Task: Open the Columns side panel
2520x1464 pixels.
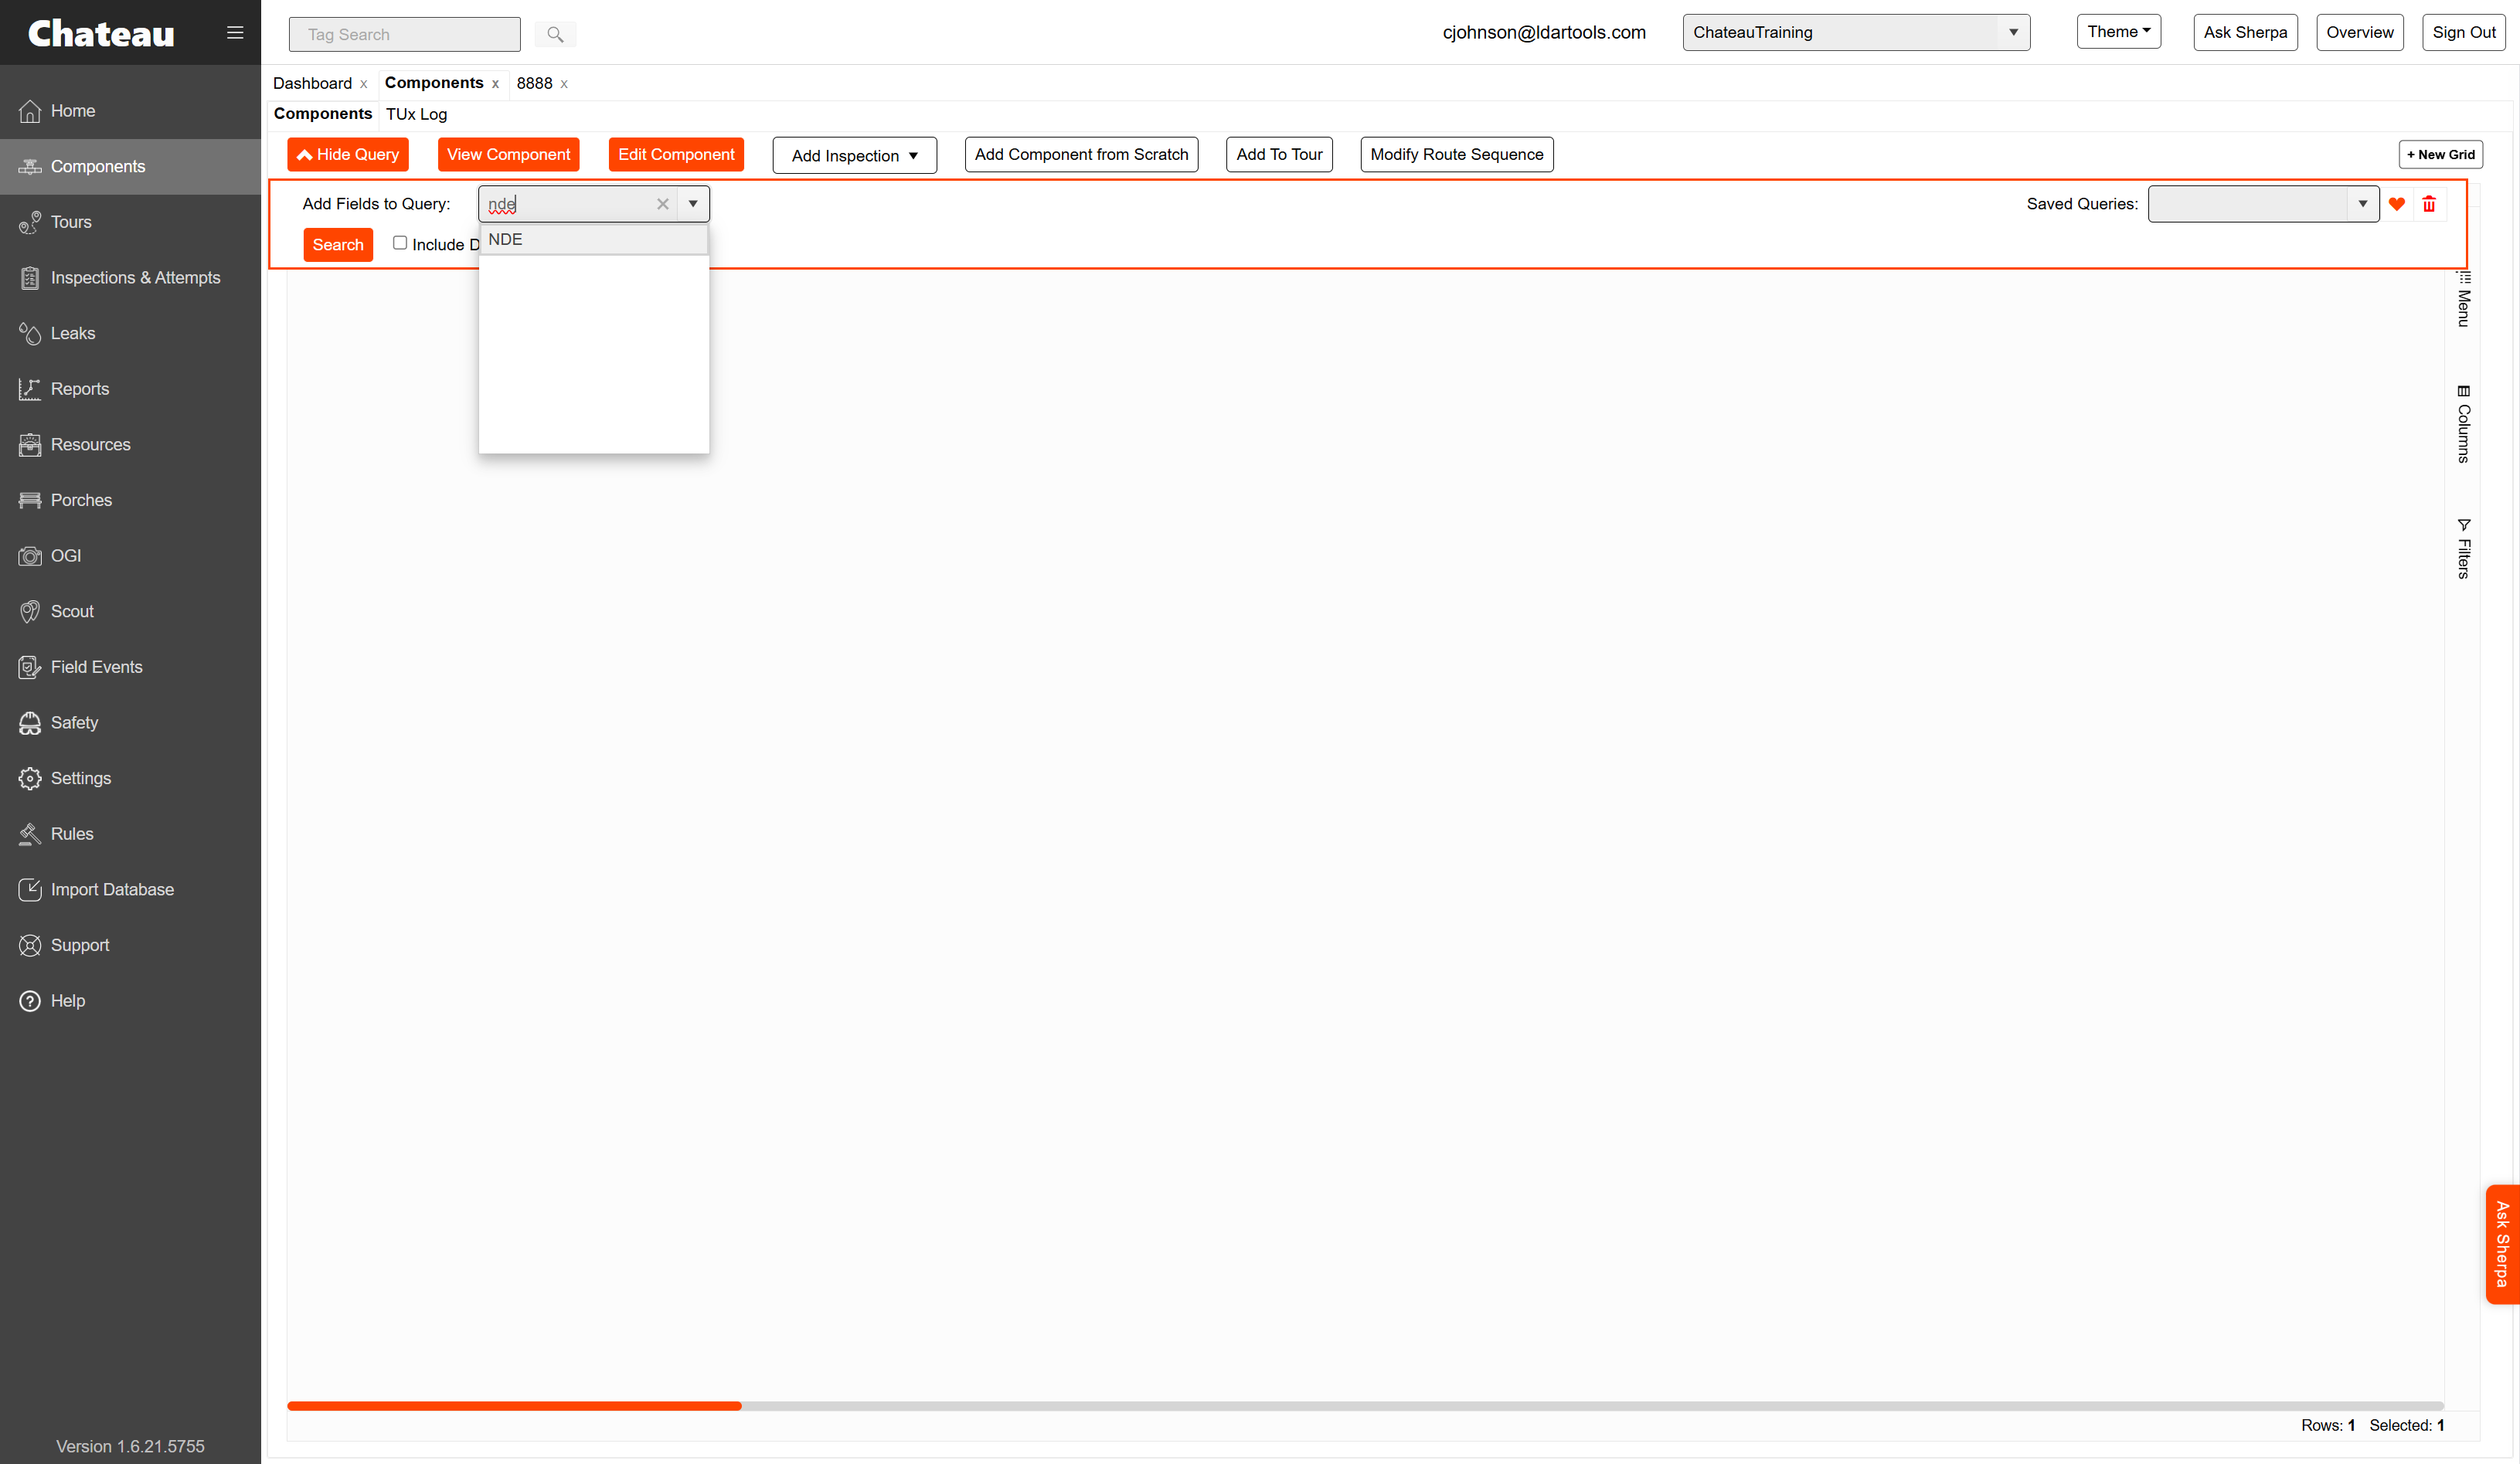Action: (x=2463, y=425)
